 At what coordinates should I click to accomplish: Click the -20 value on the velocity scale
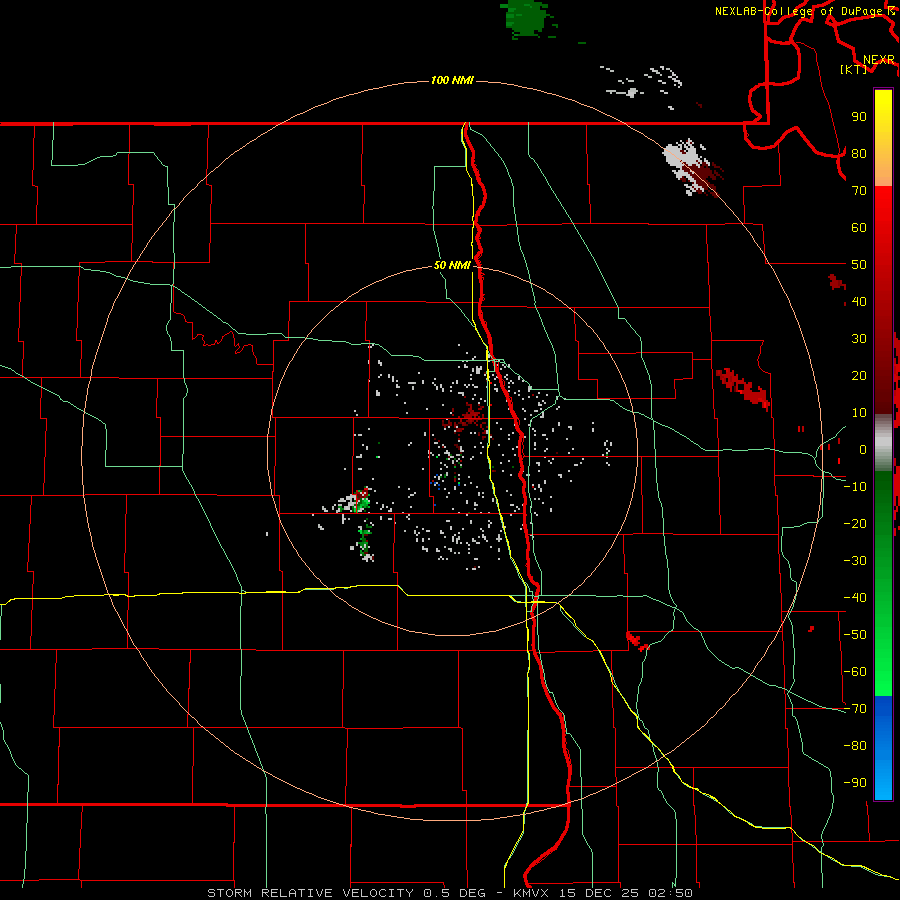(855, 524)
